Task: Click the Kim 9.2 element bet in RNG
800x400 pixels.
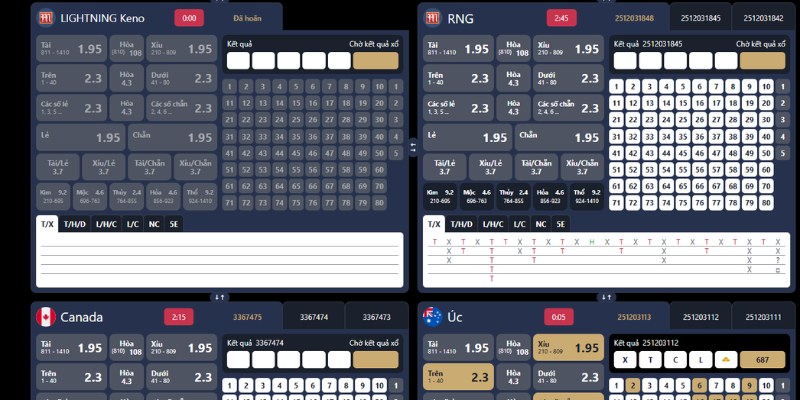Action: (440, 196)
